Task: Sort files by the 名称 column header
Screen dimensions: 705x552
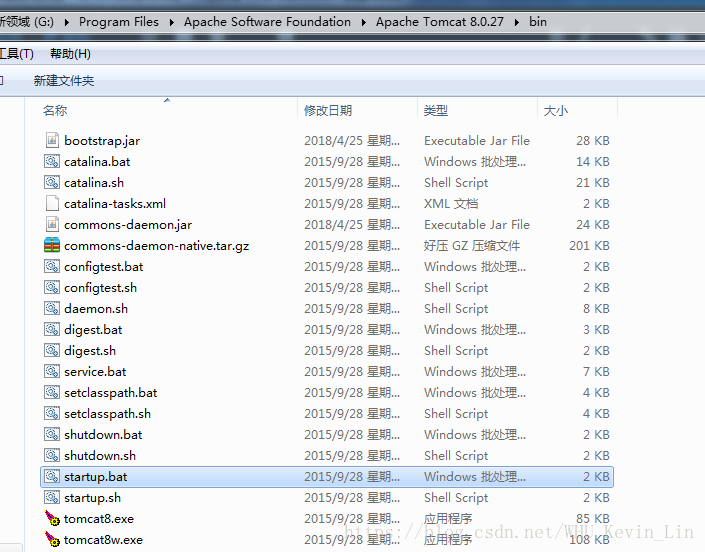Action: pyautogui.click(x=55, y=111)
